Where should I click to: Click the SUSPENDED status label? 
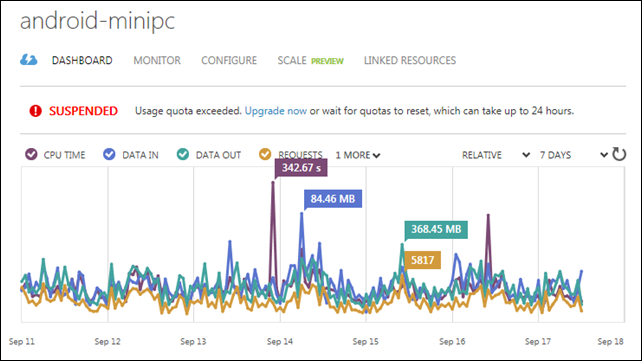coord(84,111)
